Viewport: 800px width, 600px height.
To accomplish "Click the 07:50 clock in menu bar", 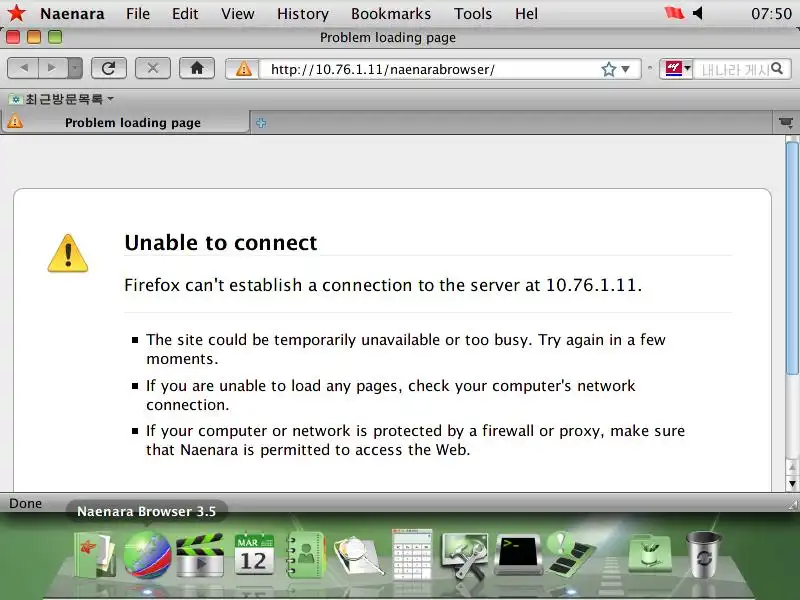I will 771,13.
